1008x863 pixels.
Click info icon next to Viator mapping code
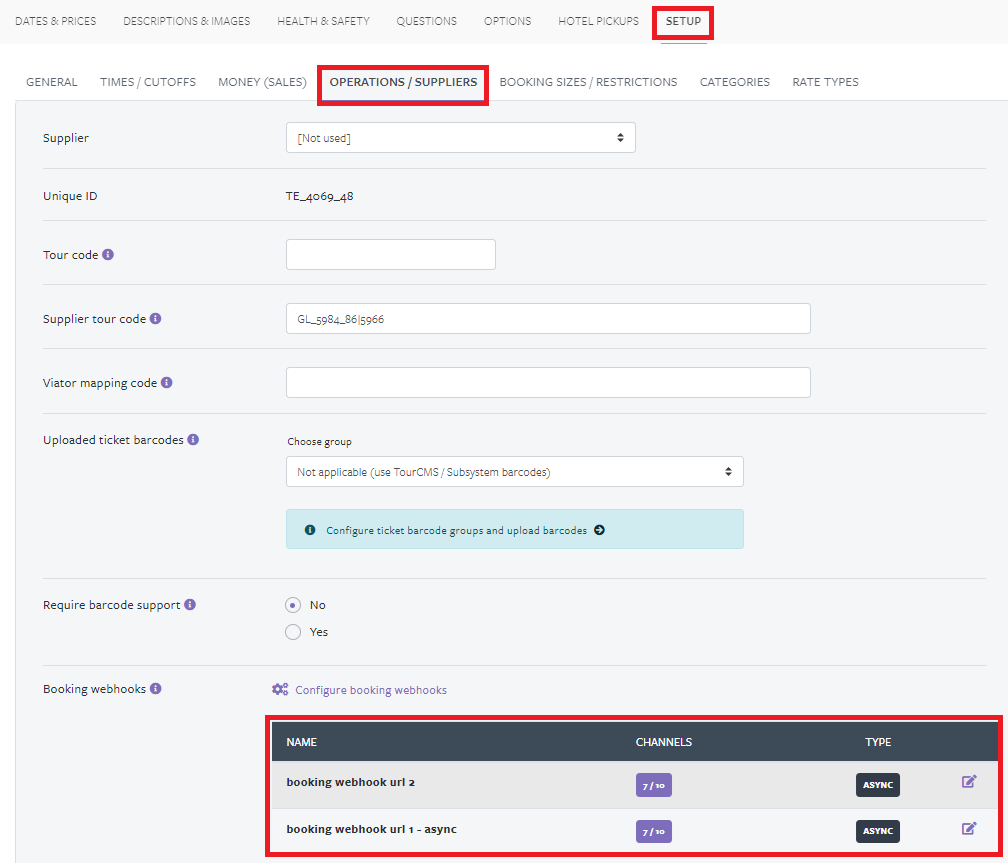coord(167,383)
